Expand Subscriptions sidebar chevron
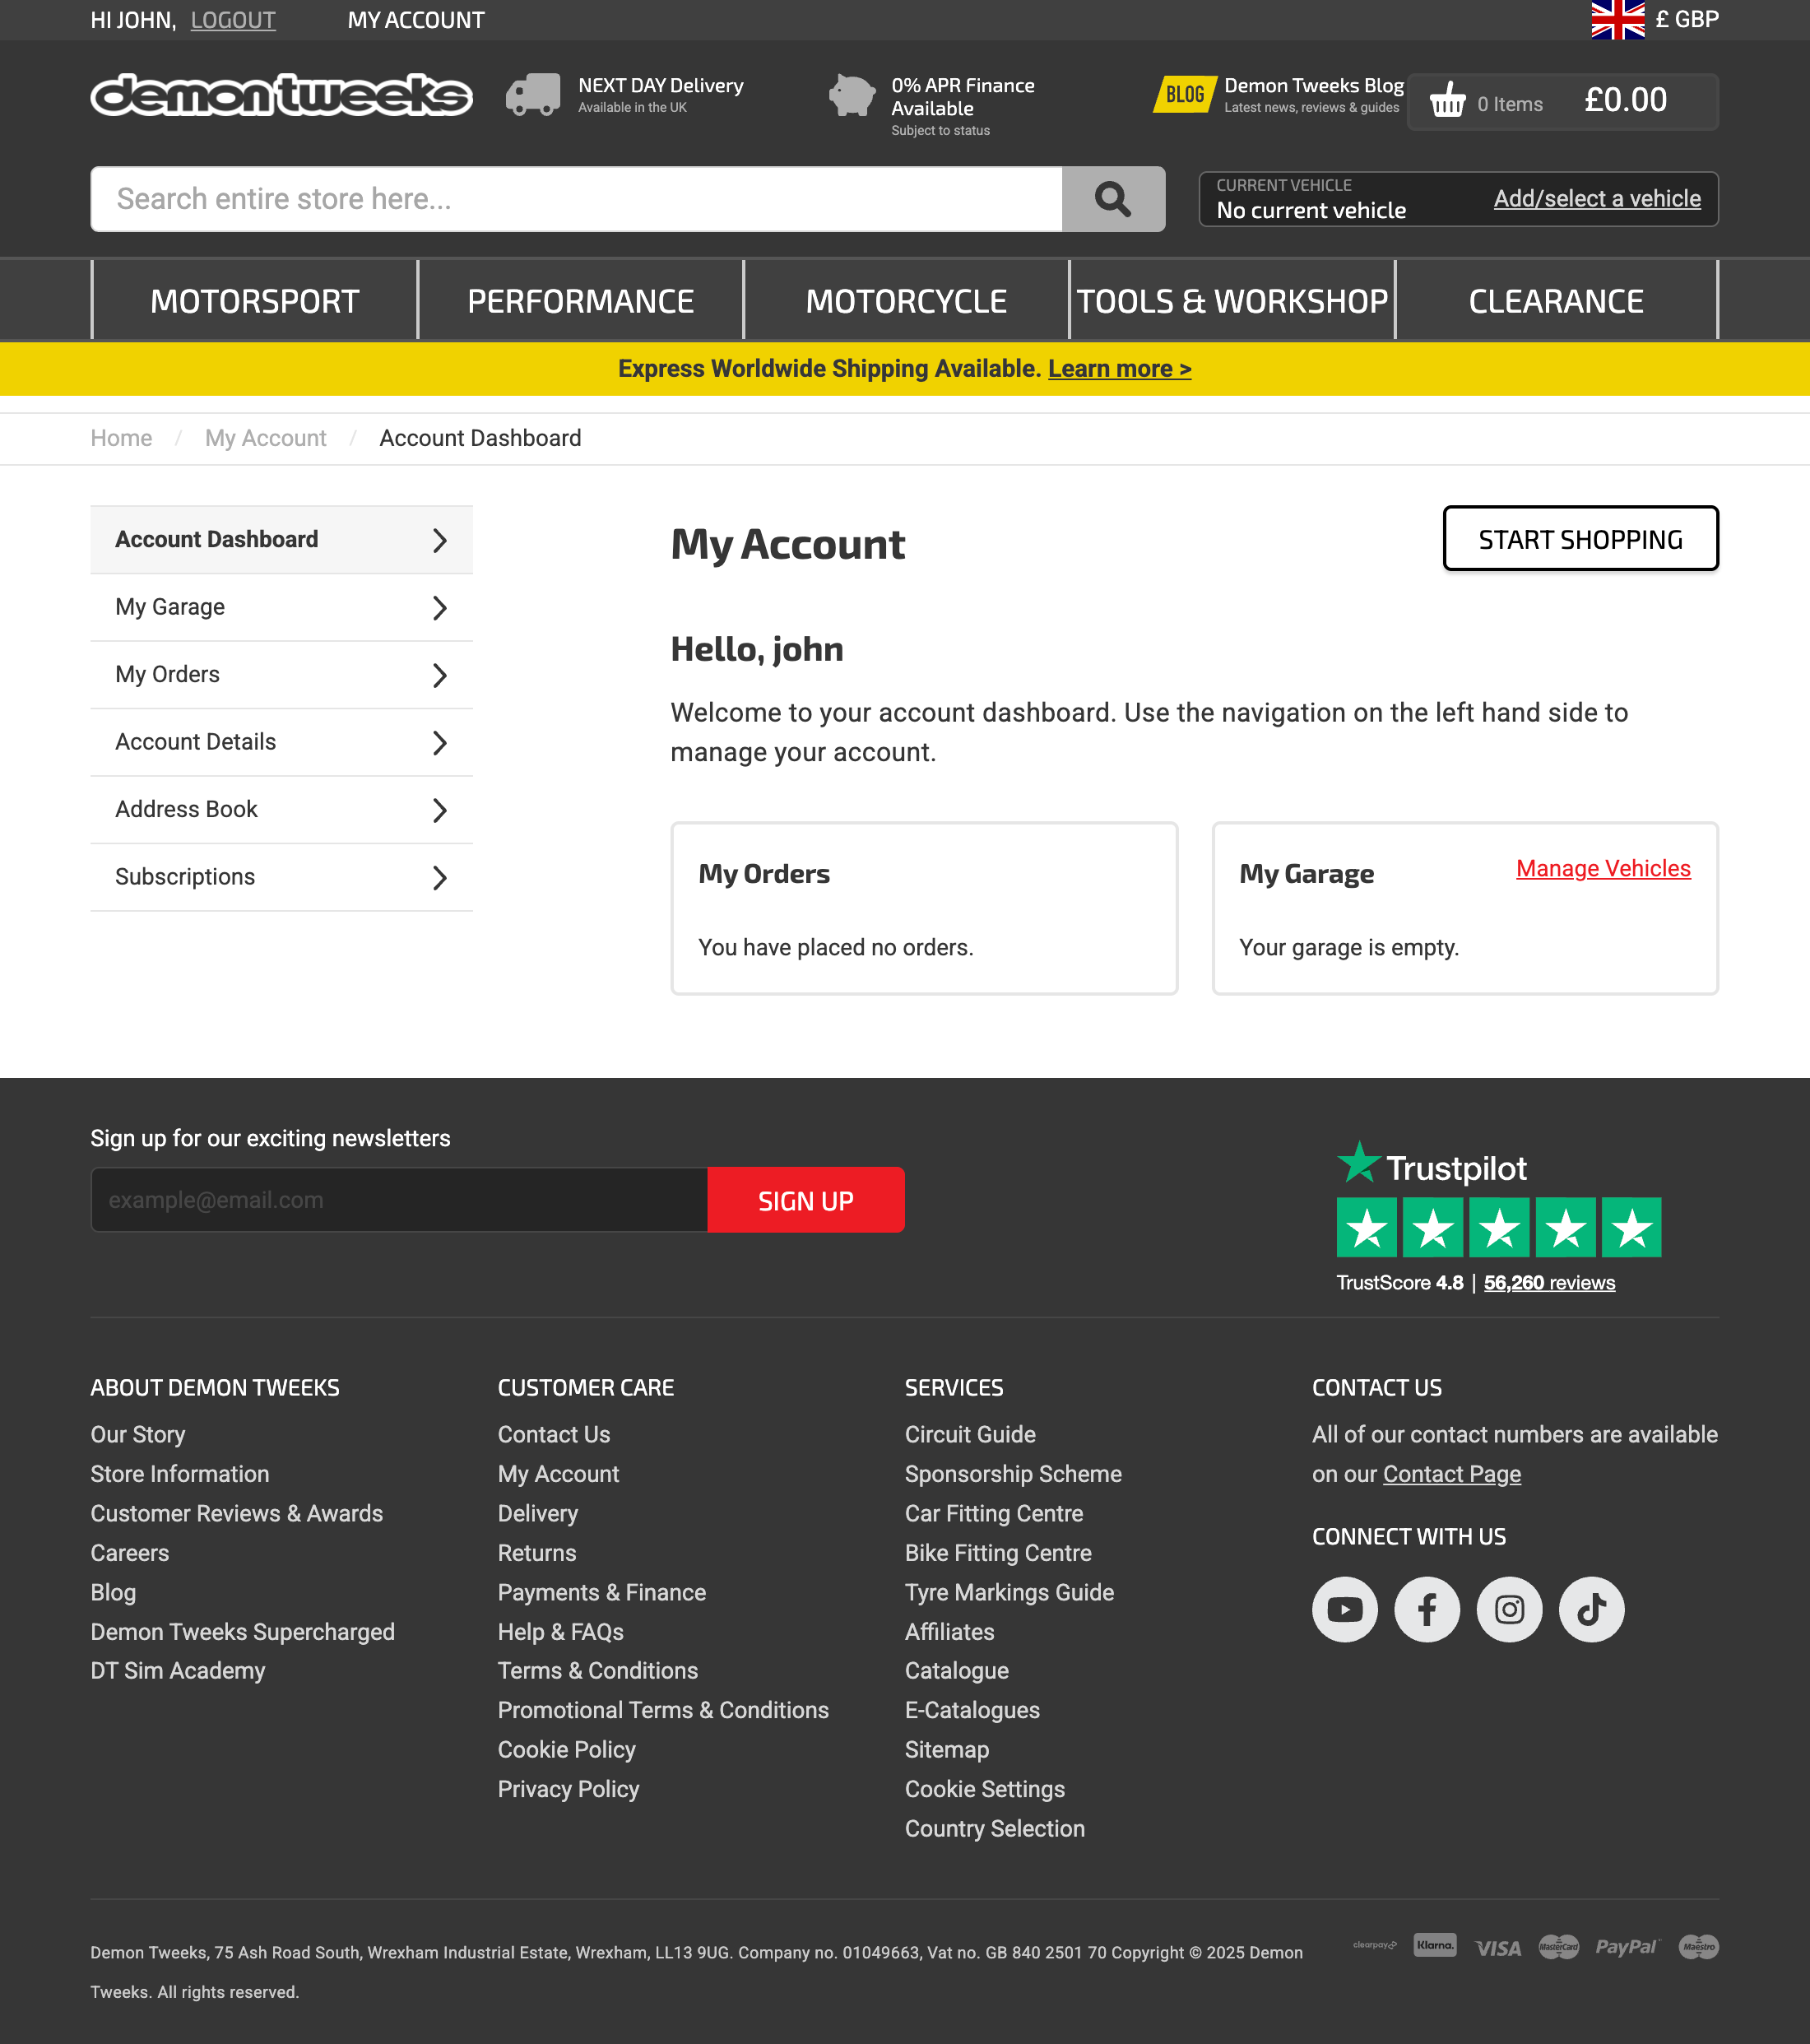This screenshot has width=1810, height=2044. (x=439, y=878)
